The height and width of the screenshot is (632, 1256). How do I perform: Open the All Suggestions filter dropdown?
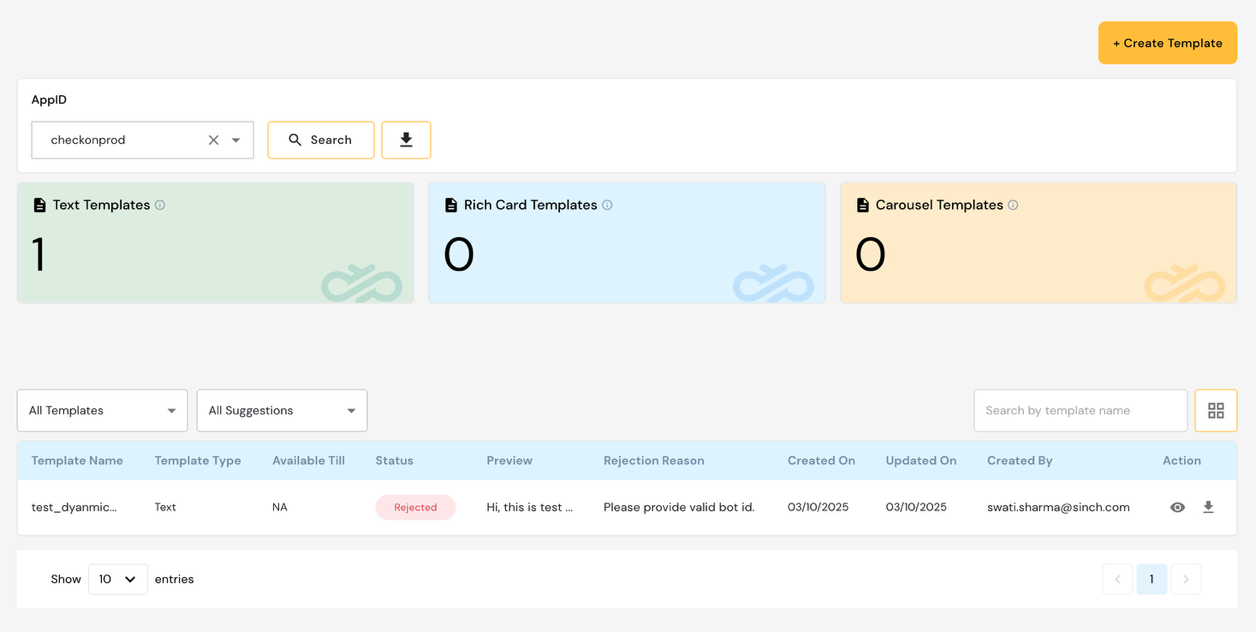point(282,411)
